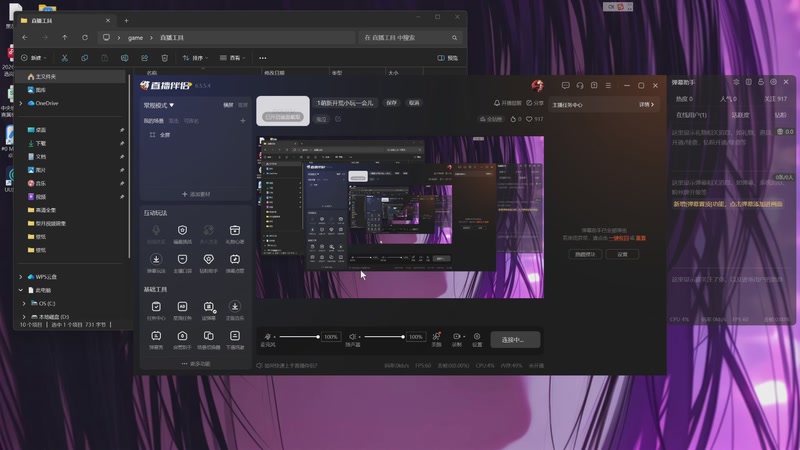The image size is (800, 450).
Task: Open the 场景切换器 tool
Action: [209, 339]
